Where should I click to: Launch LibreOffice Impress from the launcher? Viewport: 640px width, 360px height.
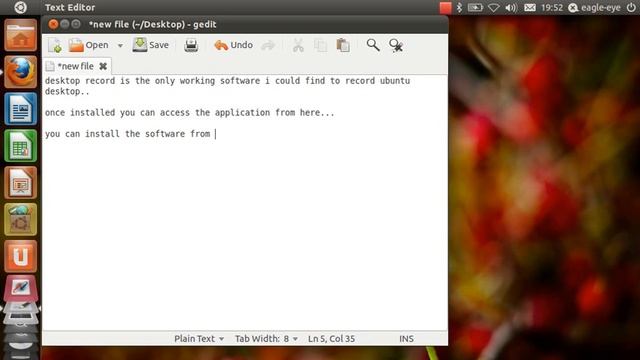[x=20, y=182]
